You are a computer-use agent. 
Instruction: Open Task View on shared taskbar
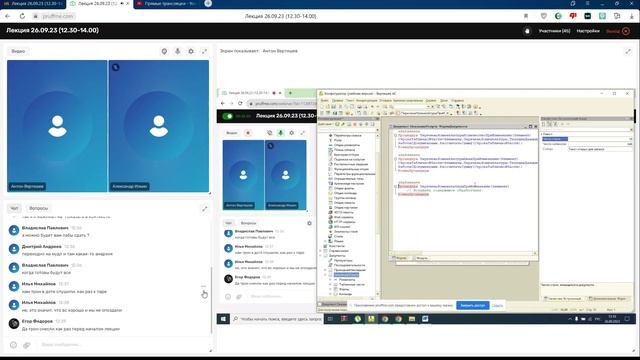coord(330,319)
